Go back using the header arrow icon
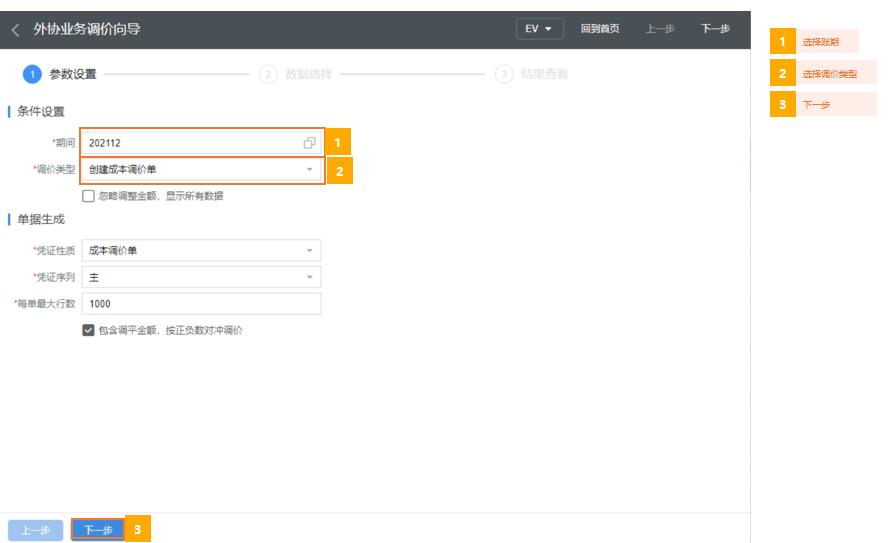 click(x=15, y=30)
